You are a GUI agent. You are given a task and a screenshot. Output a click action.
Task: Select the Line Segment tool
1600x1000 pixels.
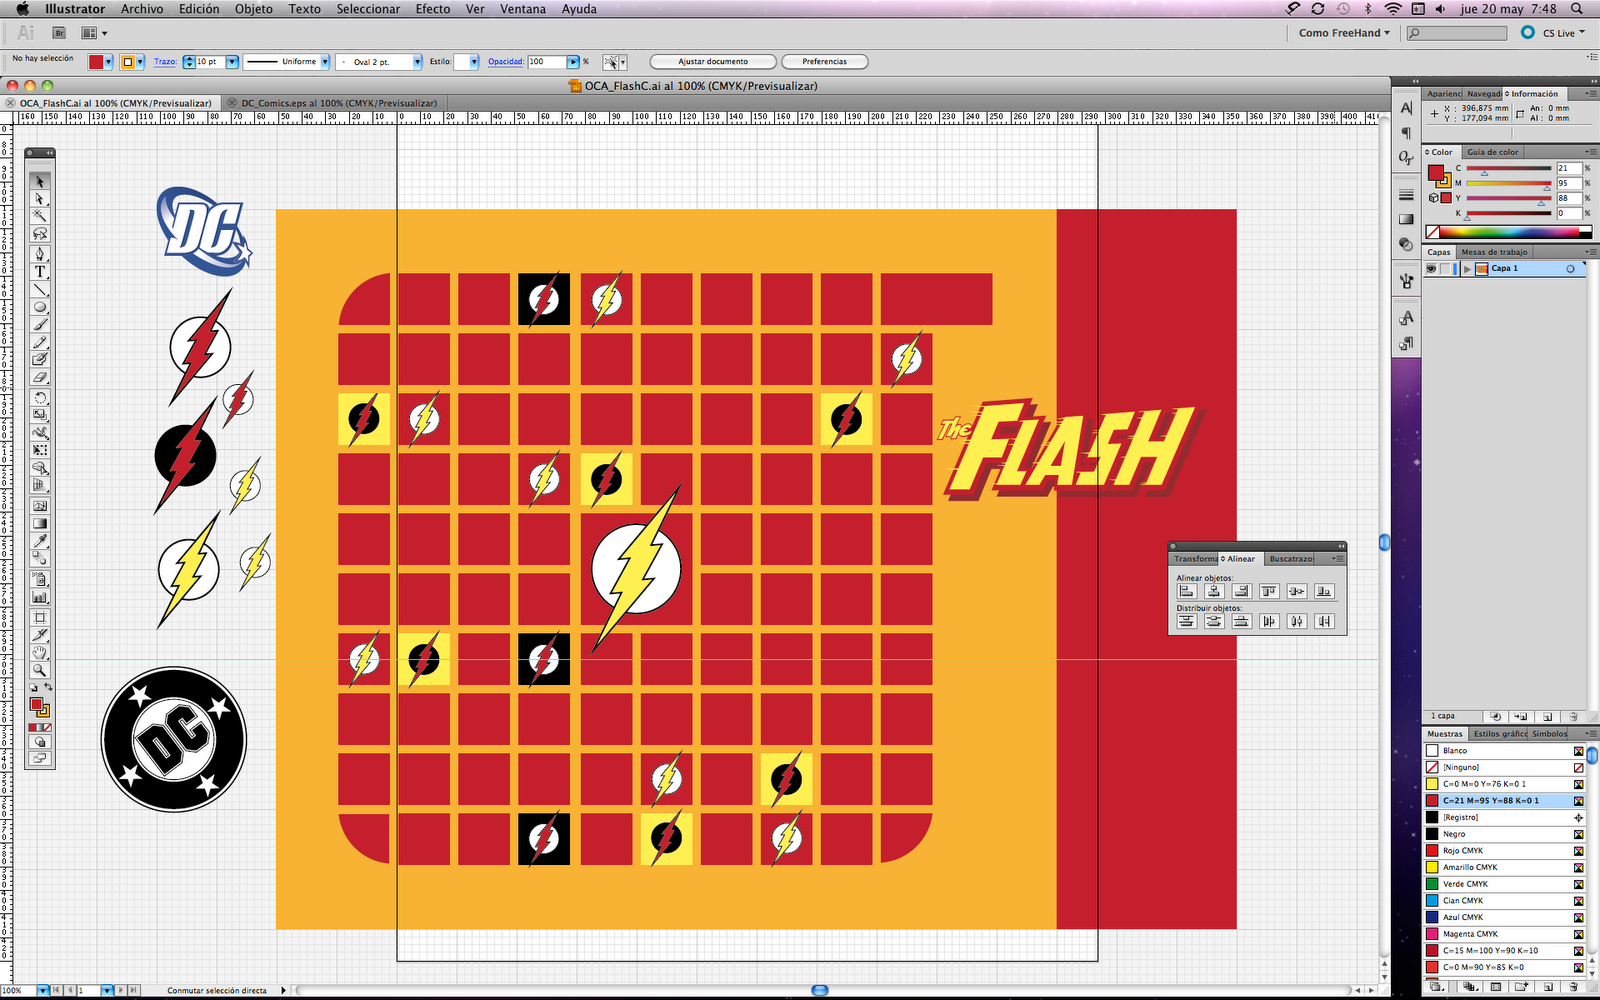tap(40, 290)
